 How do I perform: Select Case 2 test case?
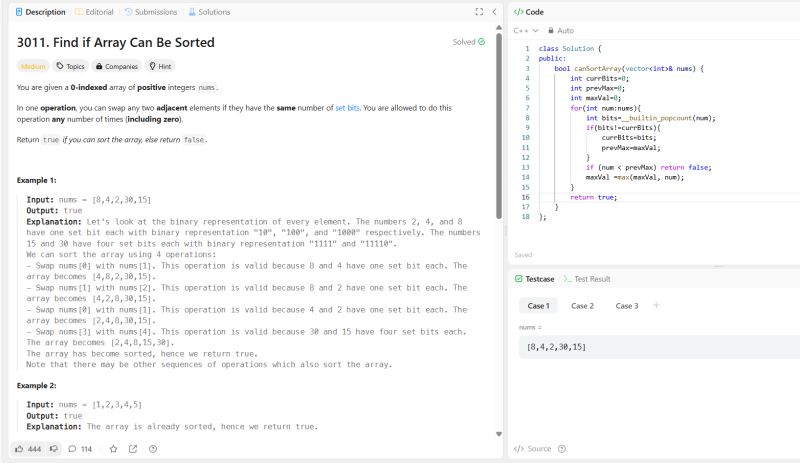click(582, 306)
